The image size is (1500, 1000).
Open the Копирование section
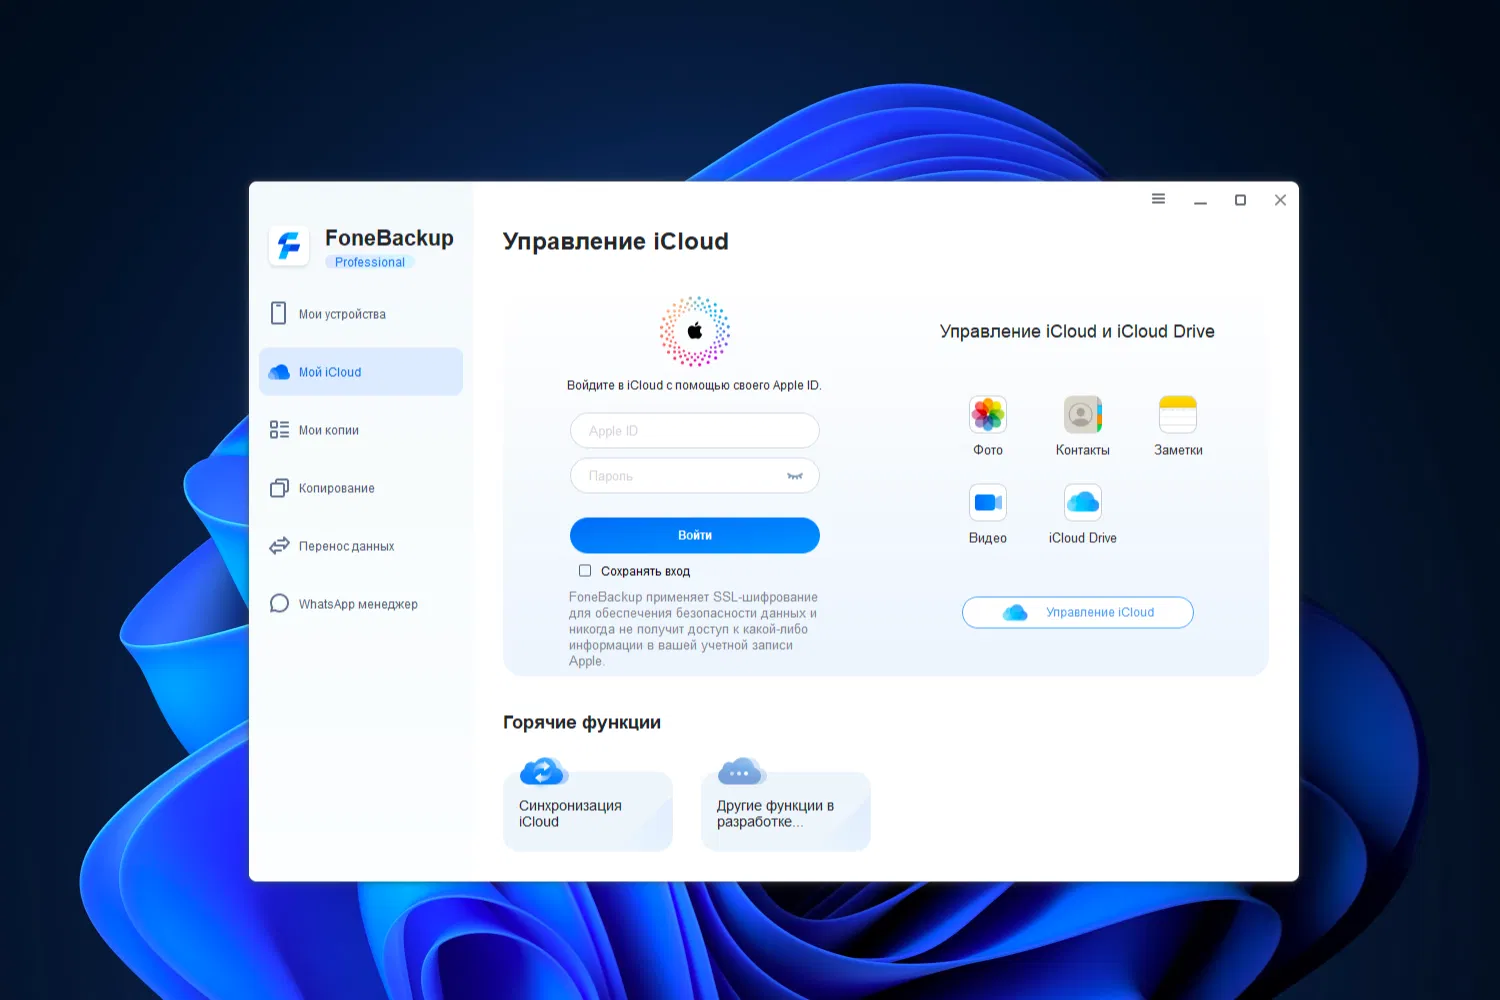pyautogui.click(x=361, y=488)
